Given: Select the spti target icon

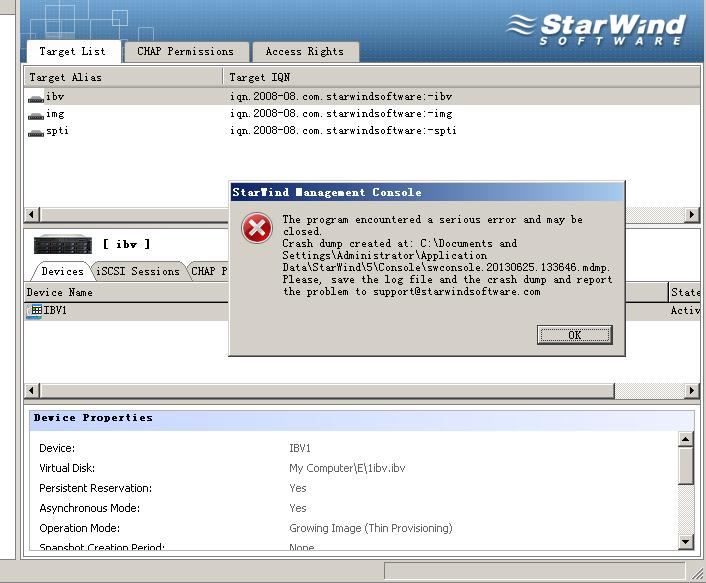Looking at the screenshot, I should [x=36, y=132].
